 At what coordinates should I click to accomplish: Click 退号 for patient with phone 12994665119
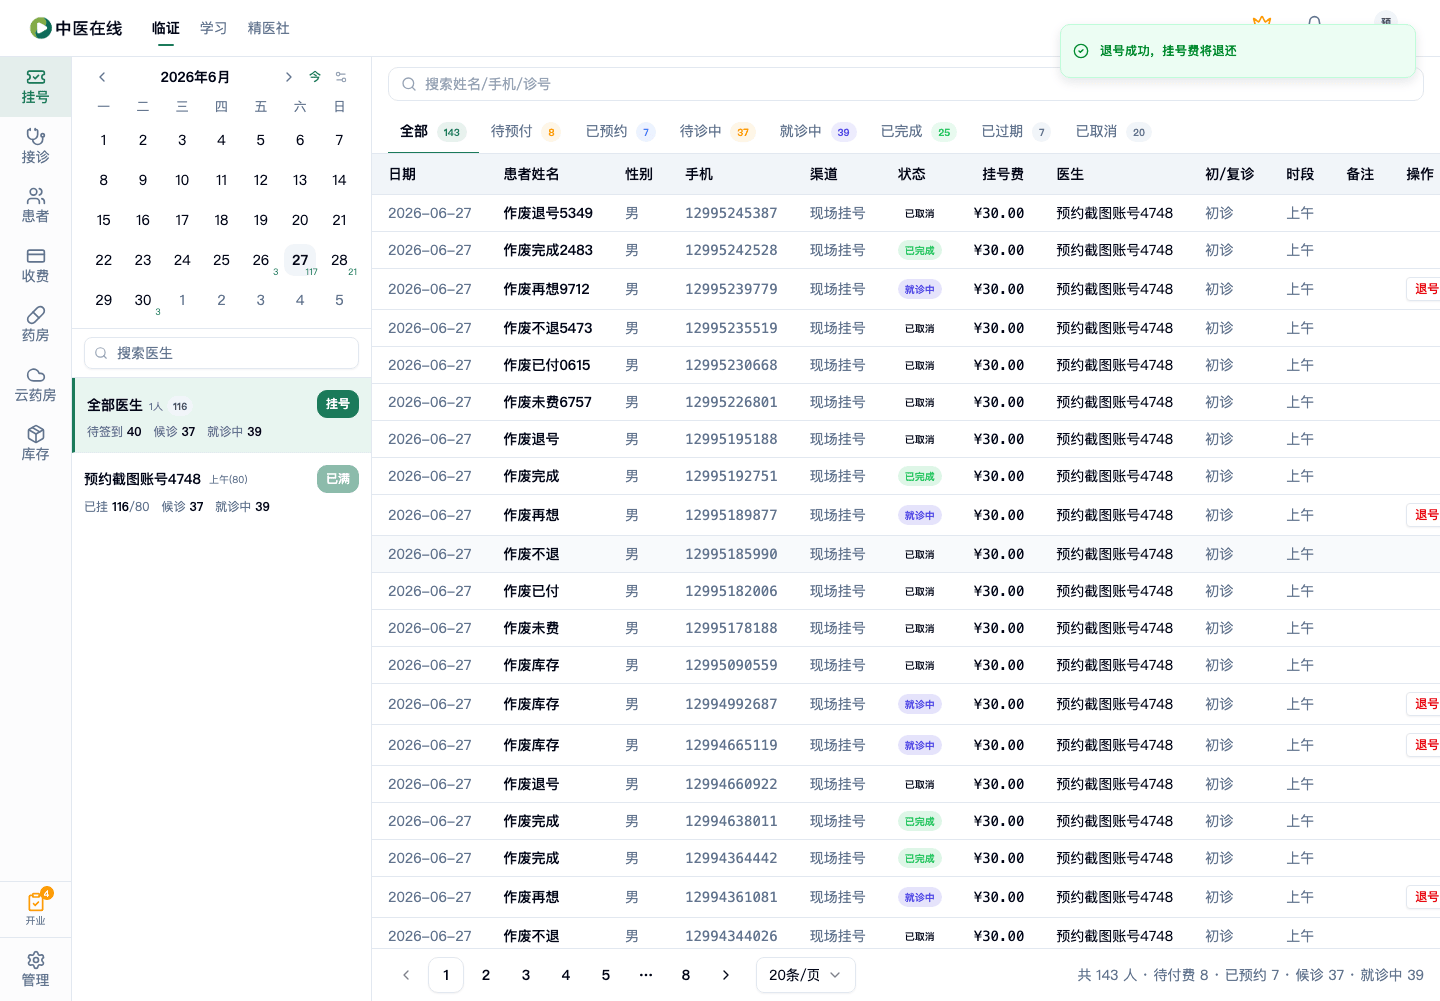(1424, 745)
